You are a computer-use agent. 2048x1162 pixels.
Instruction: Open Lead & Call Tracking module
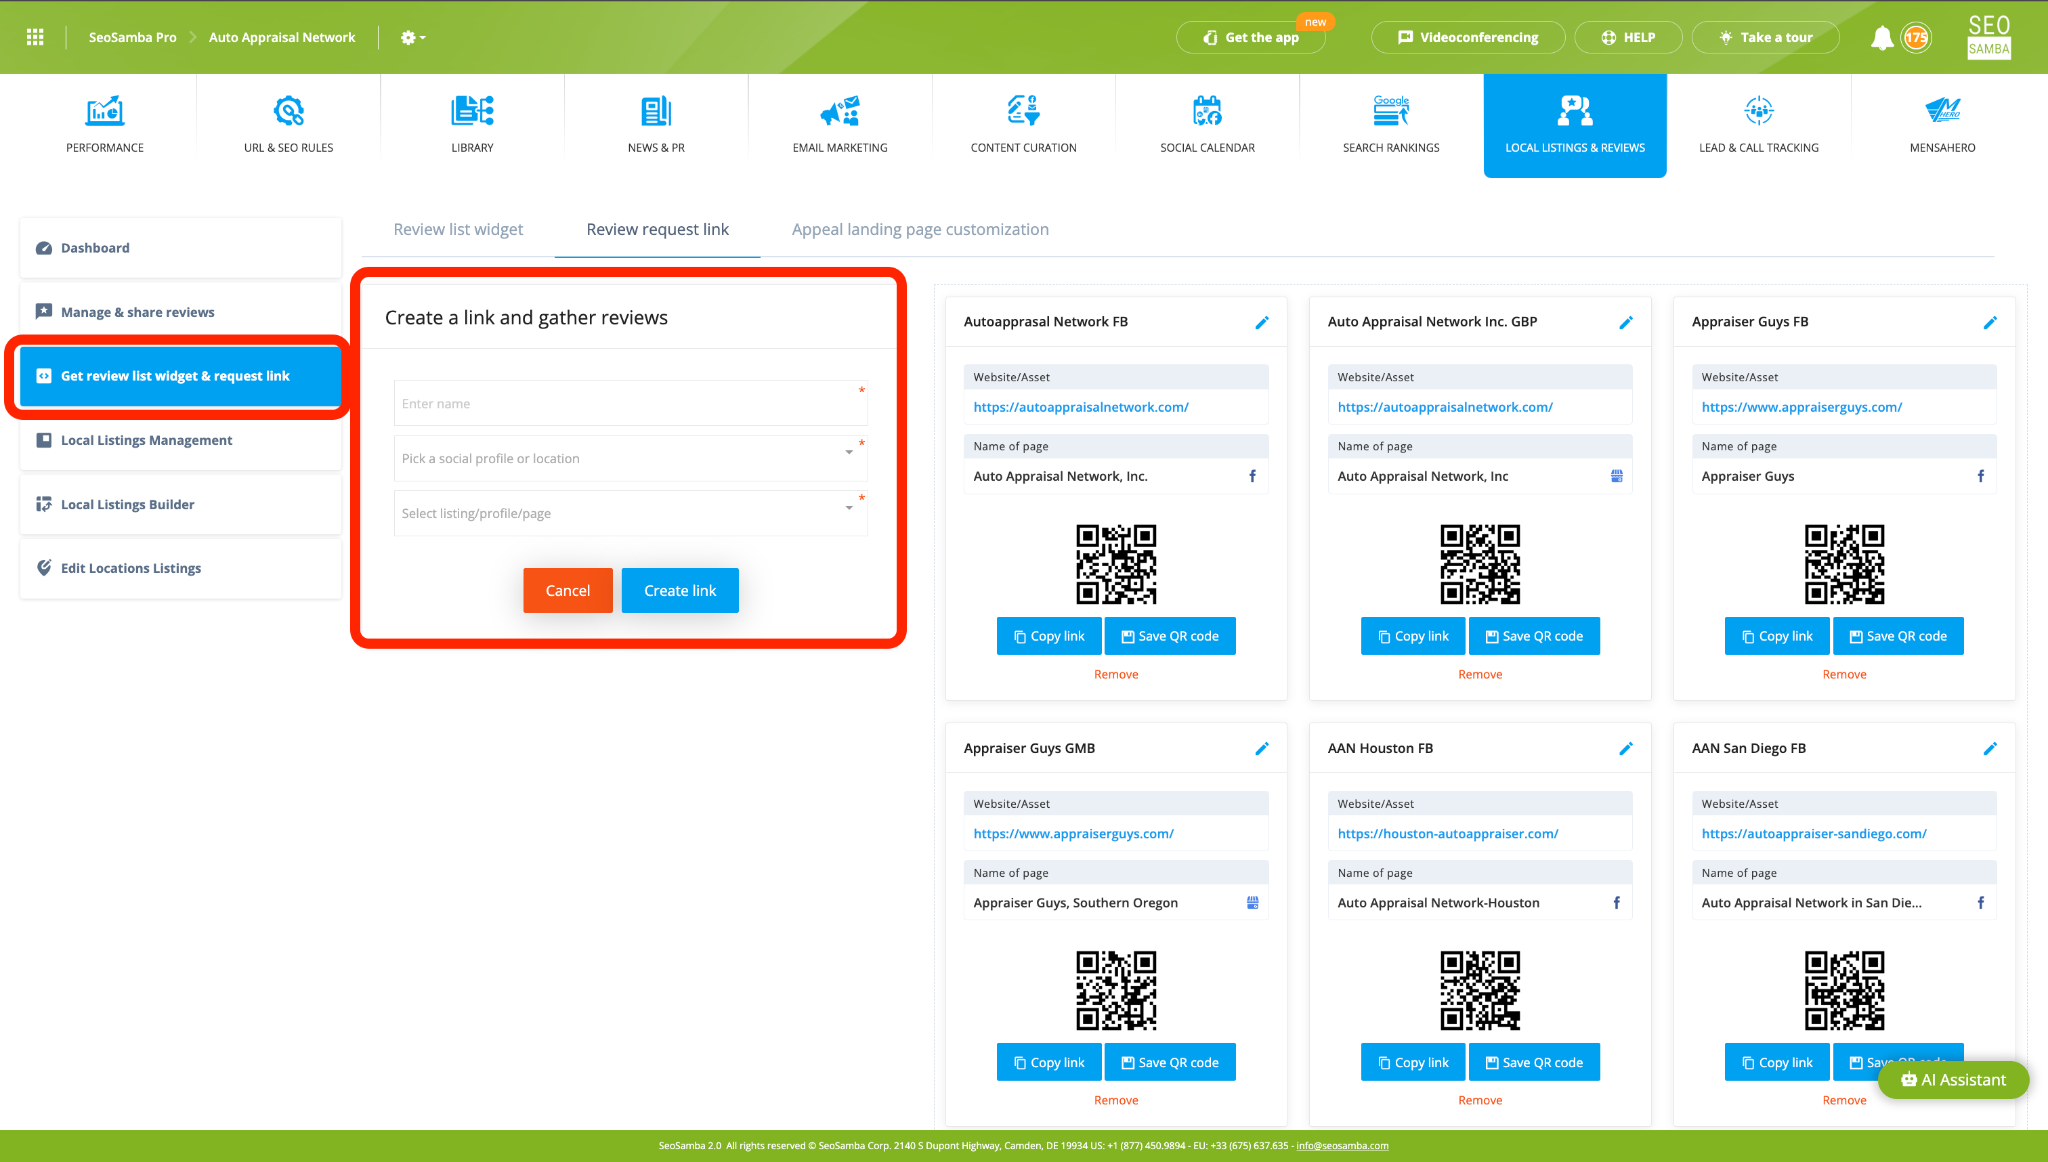click(x=1759, y=125)
